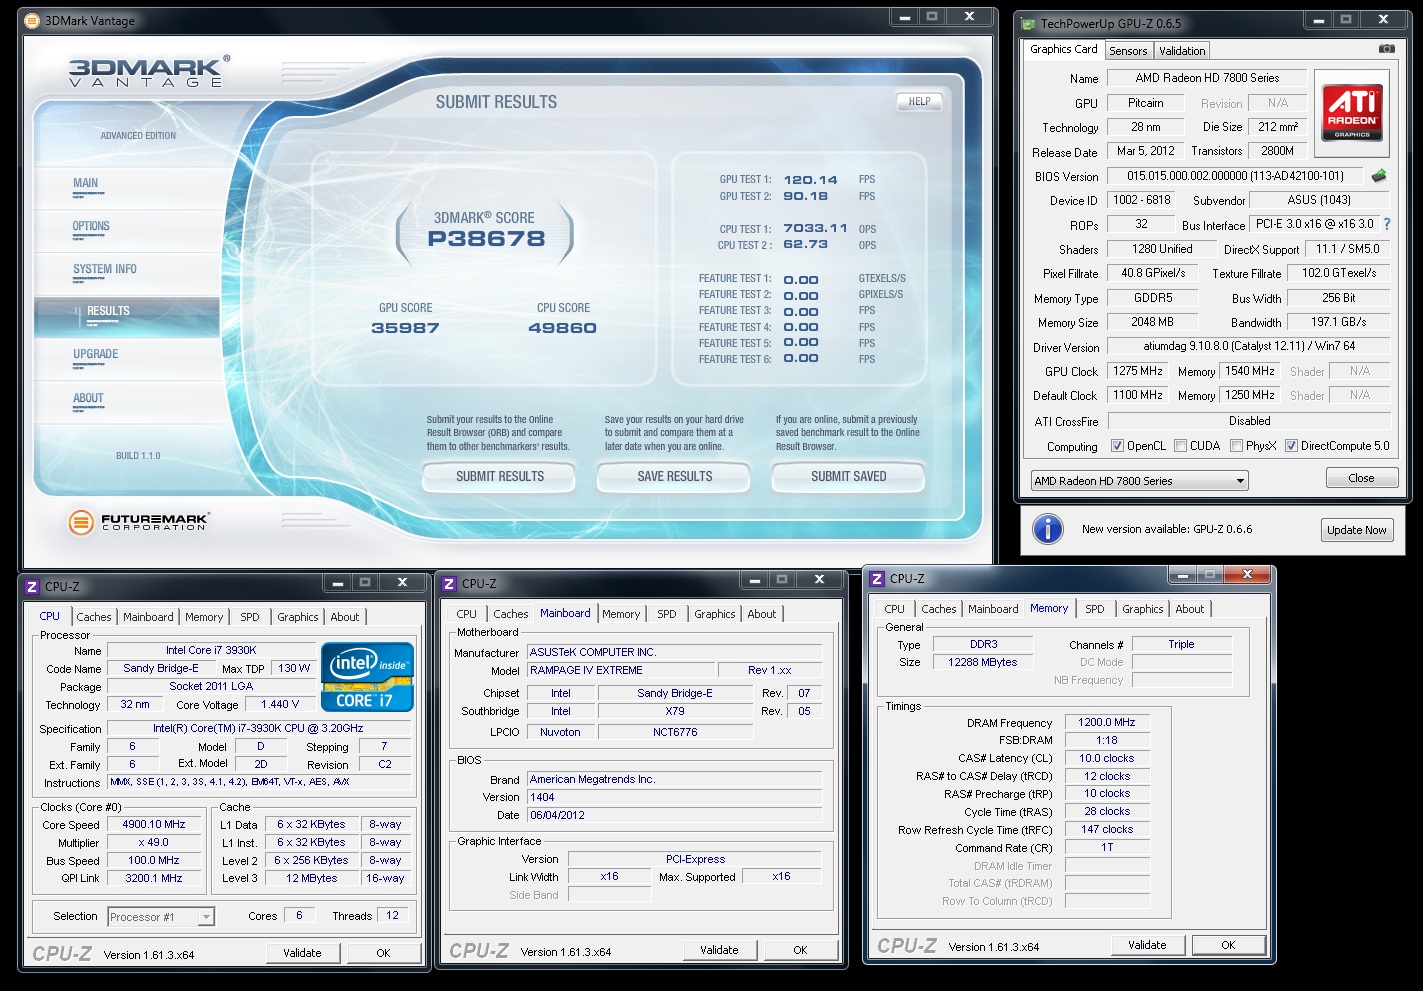Click the GPU-Z Name field AMD Radeon HD 7800 Series

tap(1207, 78)
